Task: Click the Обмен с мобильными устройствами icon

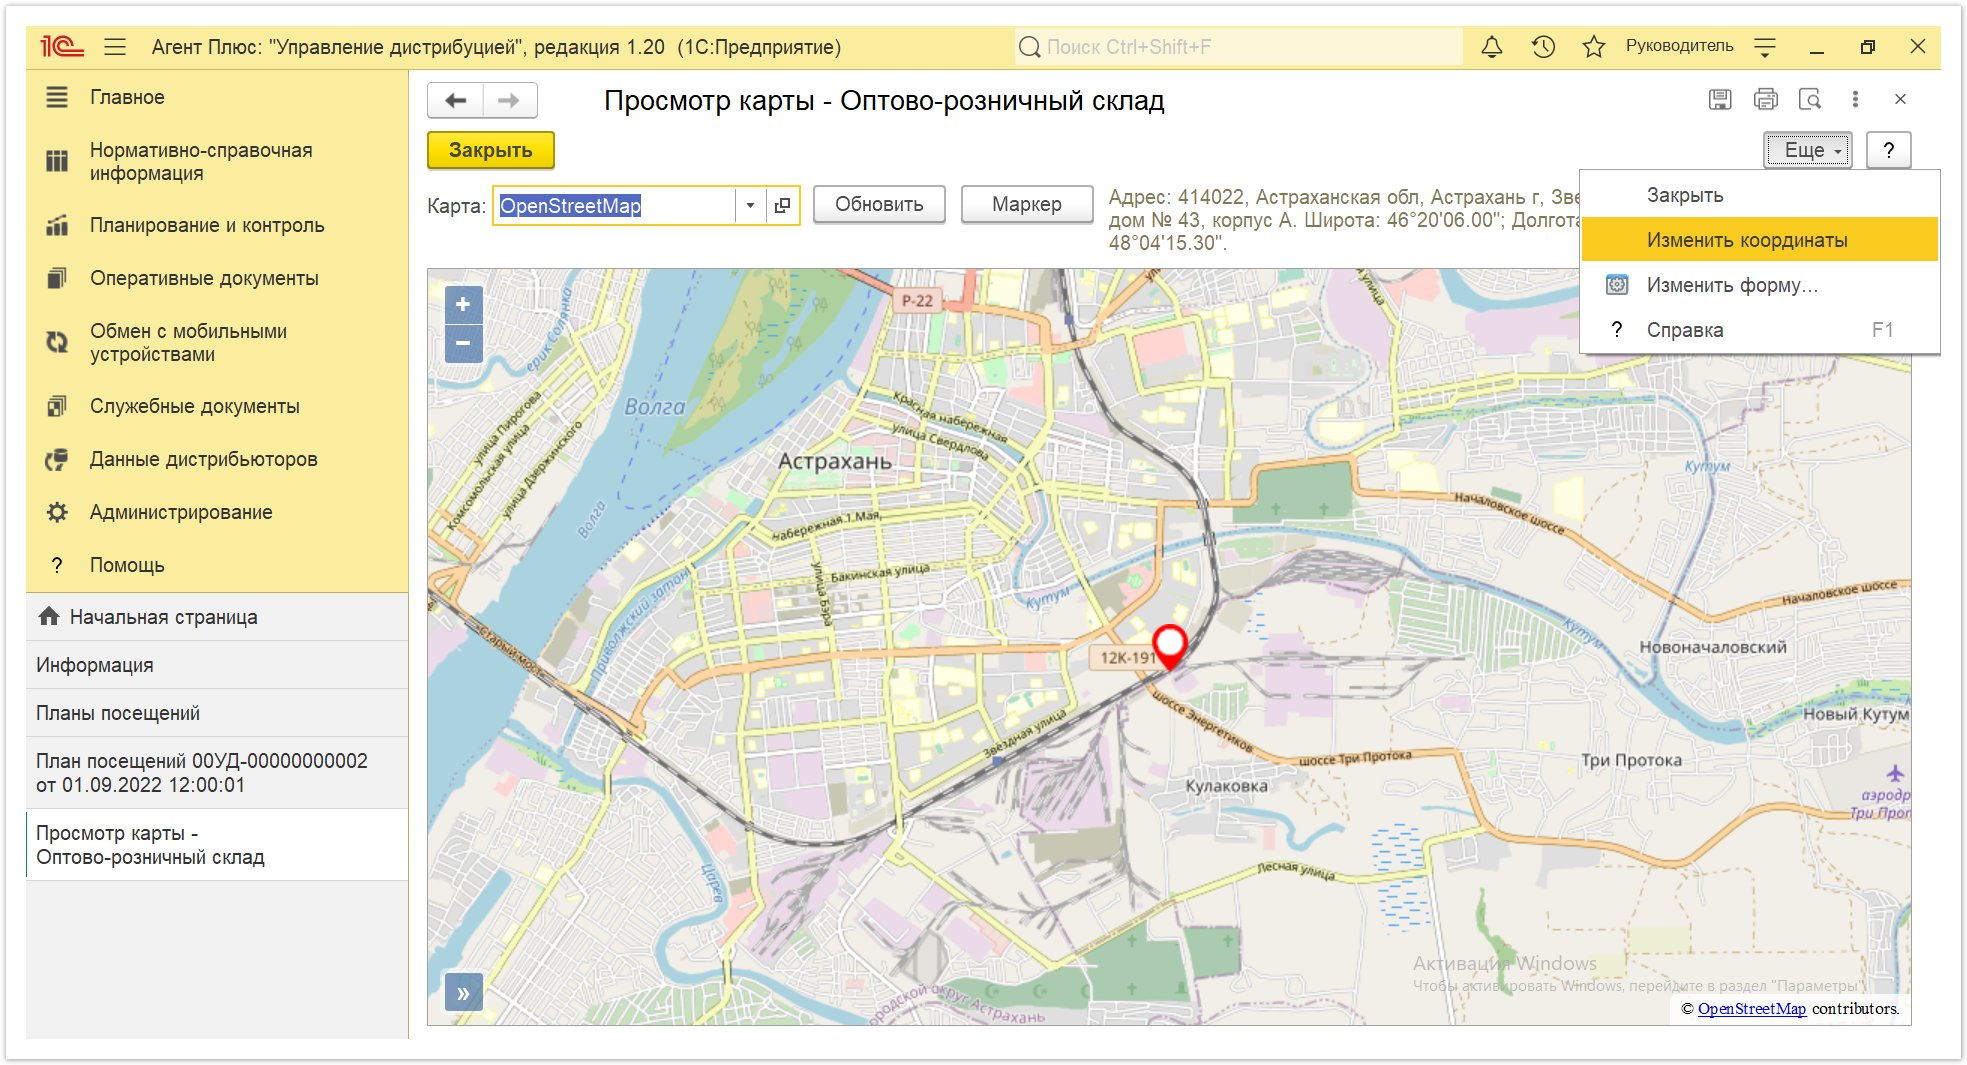Action: pos(57,342)
